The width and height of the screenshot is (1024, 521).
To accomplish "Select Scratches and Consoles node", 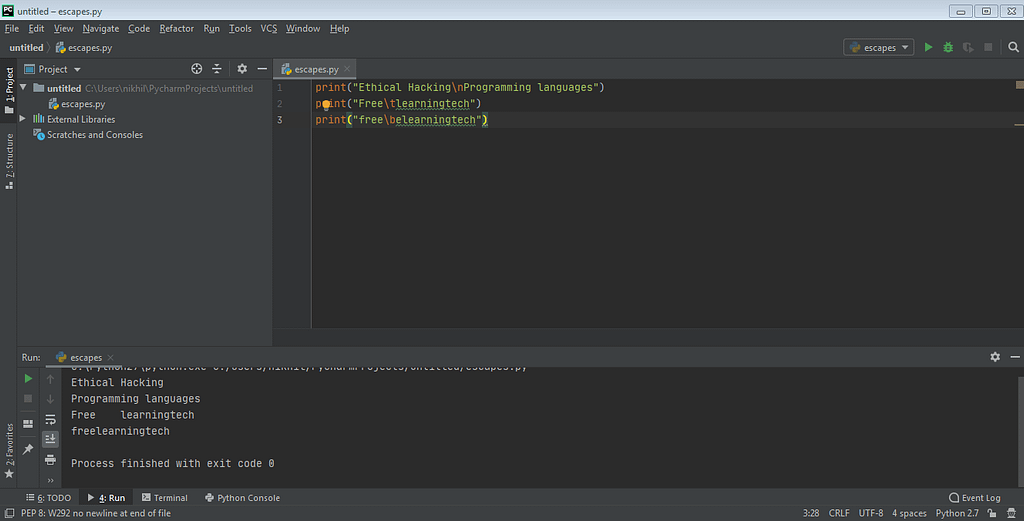I will (x=88, y=134).
